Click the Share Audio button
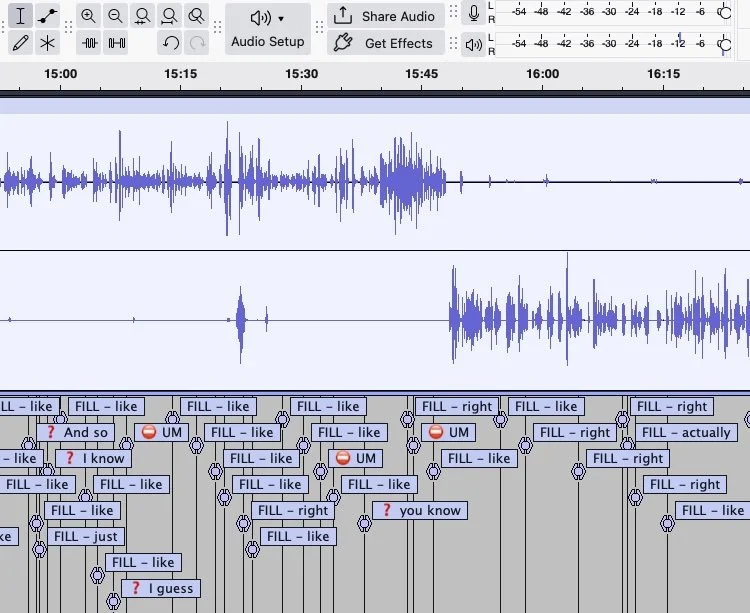This screenshot has width=750, height=613. [x=386, y=16]
